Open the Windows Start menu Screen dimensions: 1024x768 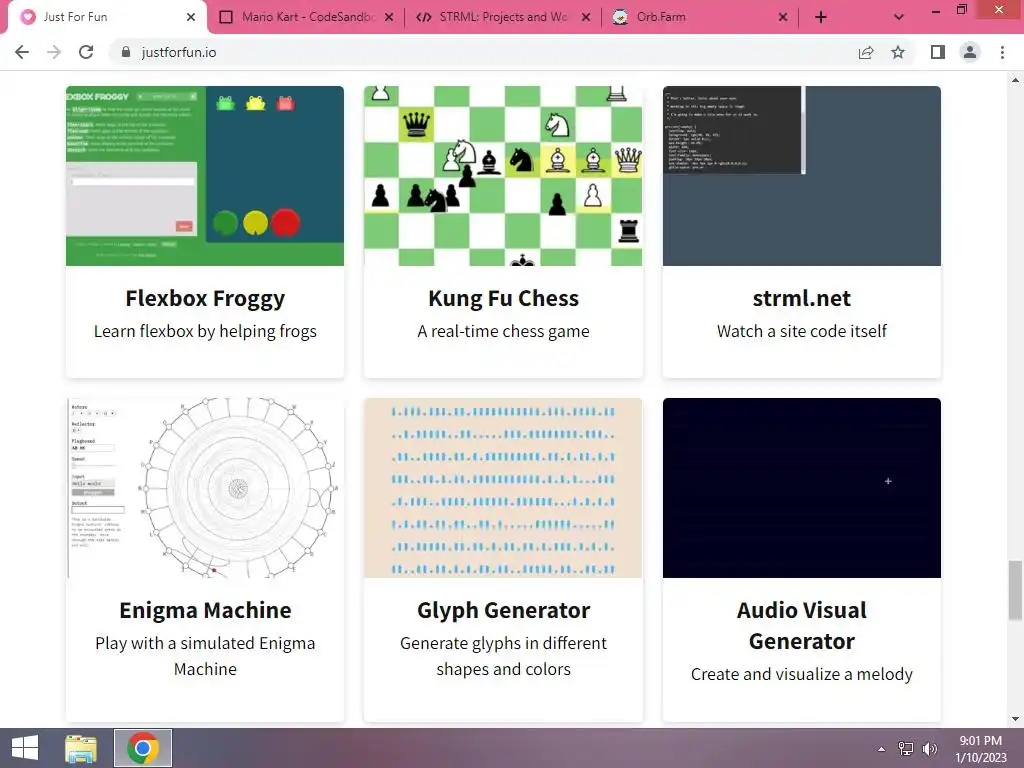point(25,748)
